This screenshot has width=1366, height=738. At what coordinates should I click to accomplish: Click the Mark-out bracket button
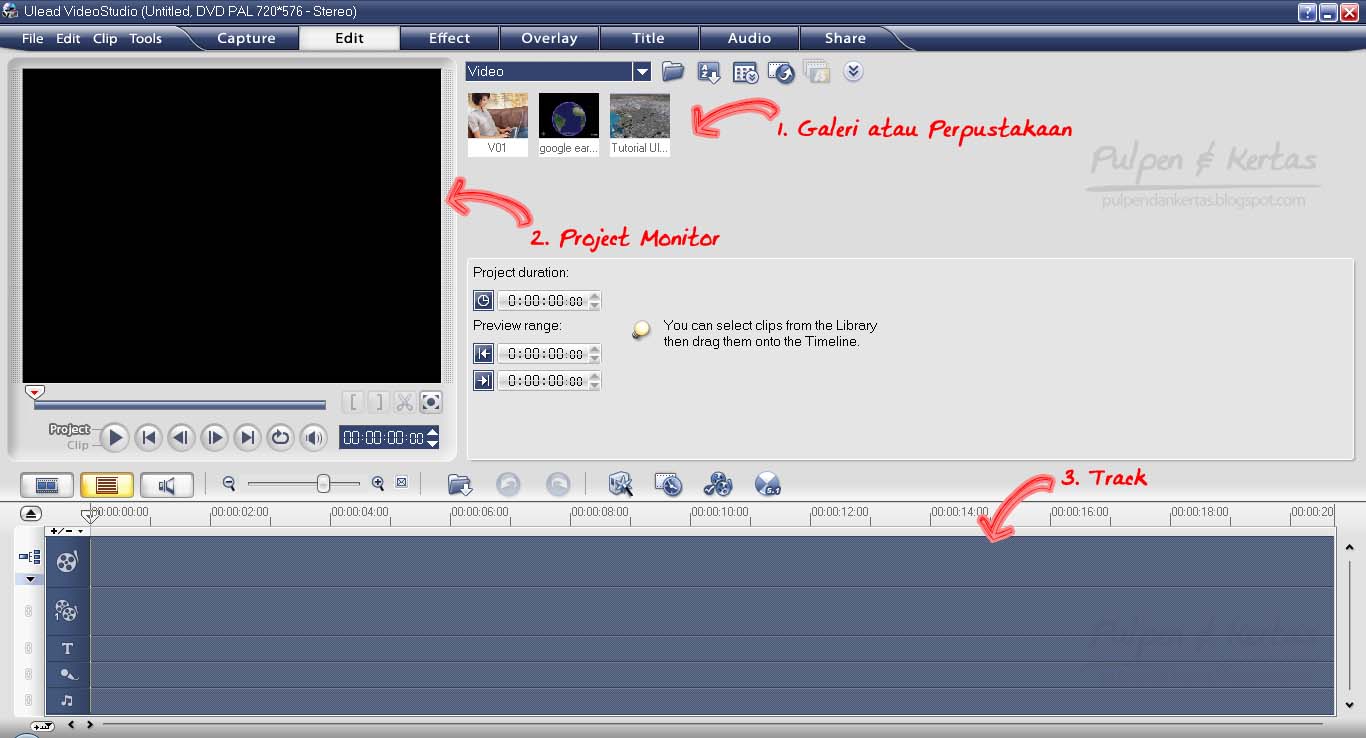pos(377,402)
